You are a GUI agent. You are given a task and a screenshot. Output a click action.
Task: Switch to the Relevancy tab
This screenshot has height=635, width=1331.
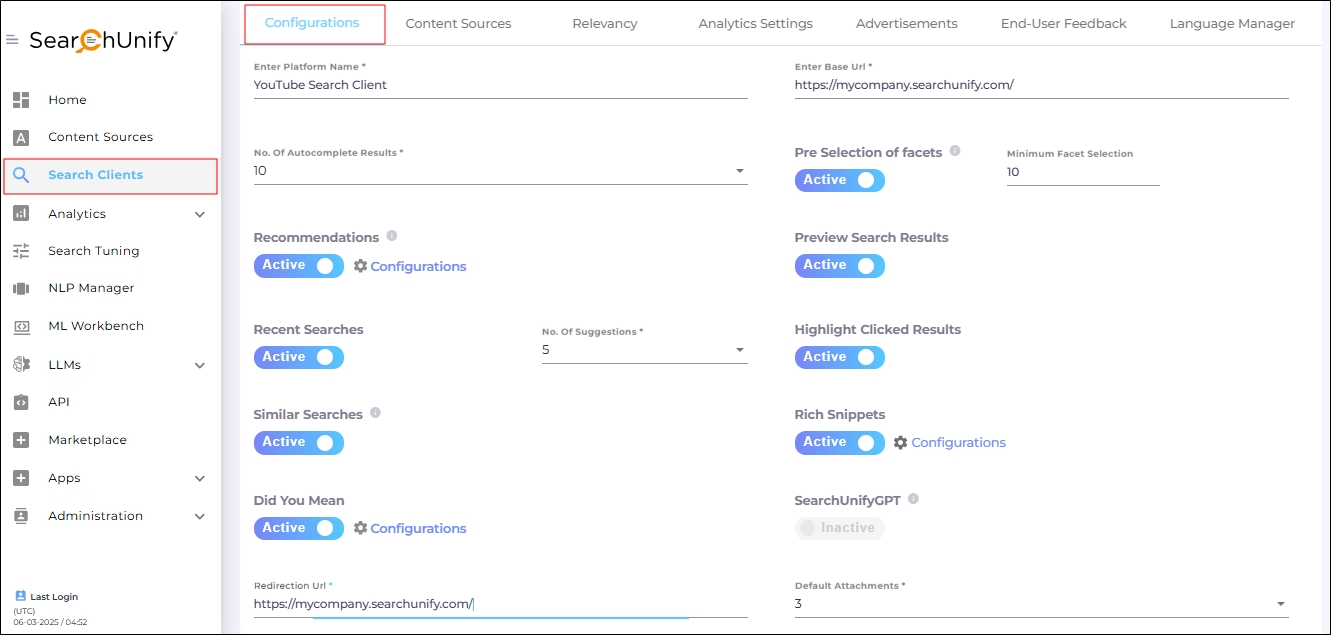pyautogui.click(x=604, y=24)
